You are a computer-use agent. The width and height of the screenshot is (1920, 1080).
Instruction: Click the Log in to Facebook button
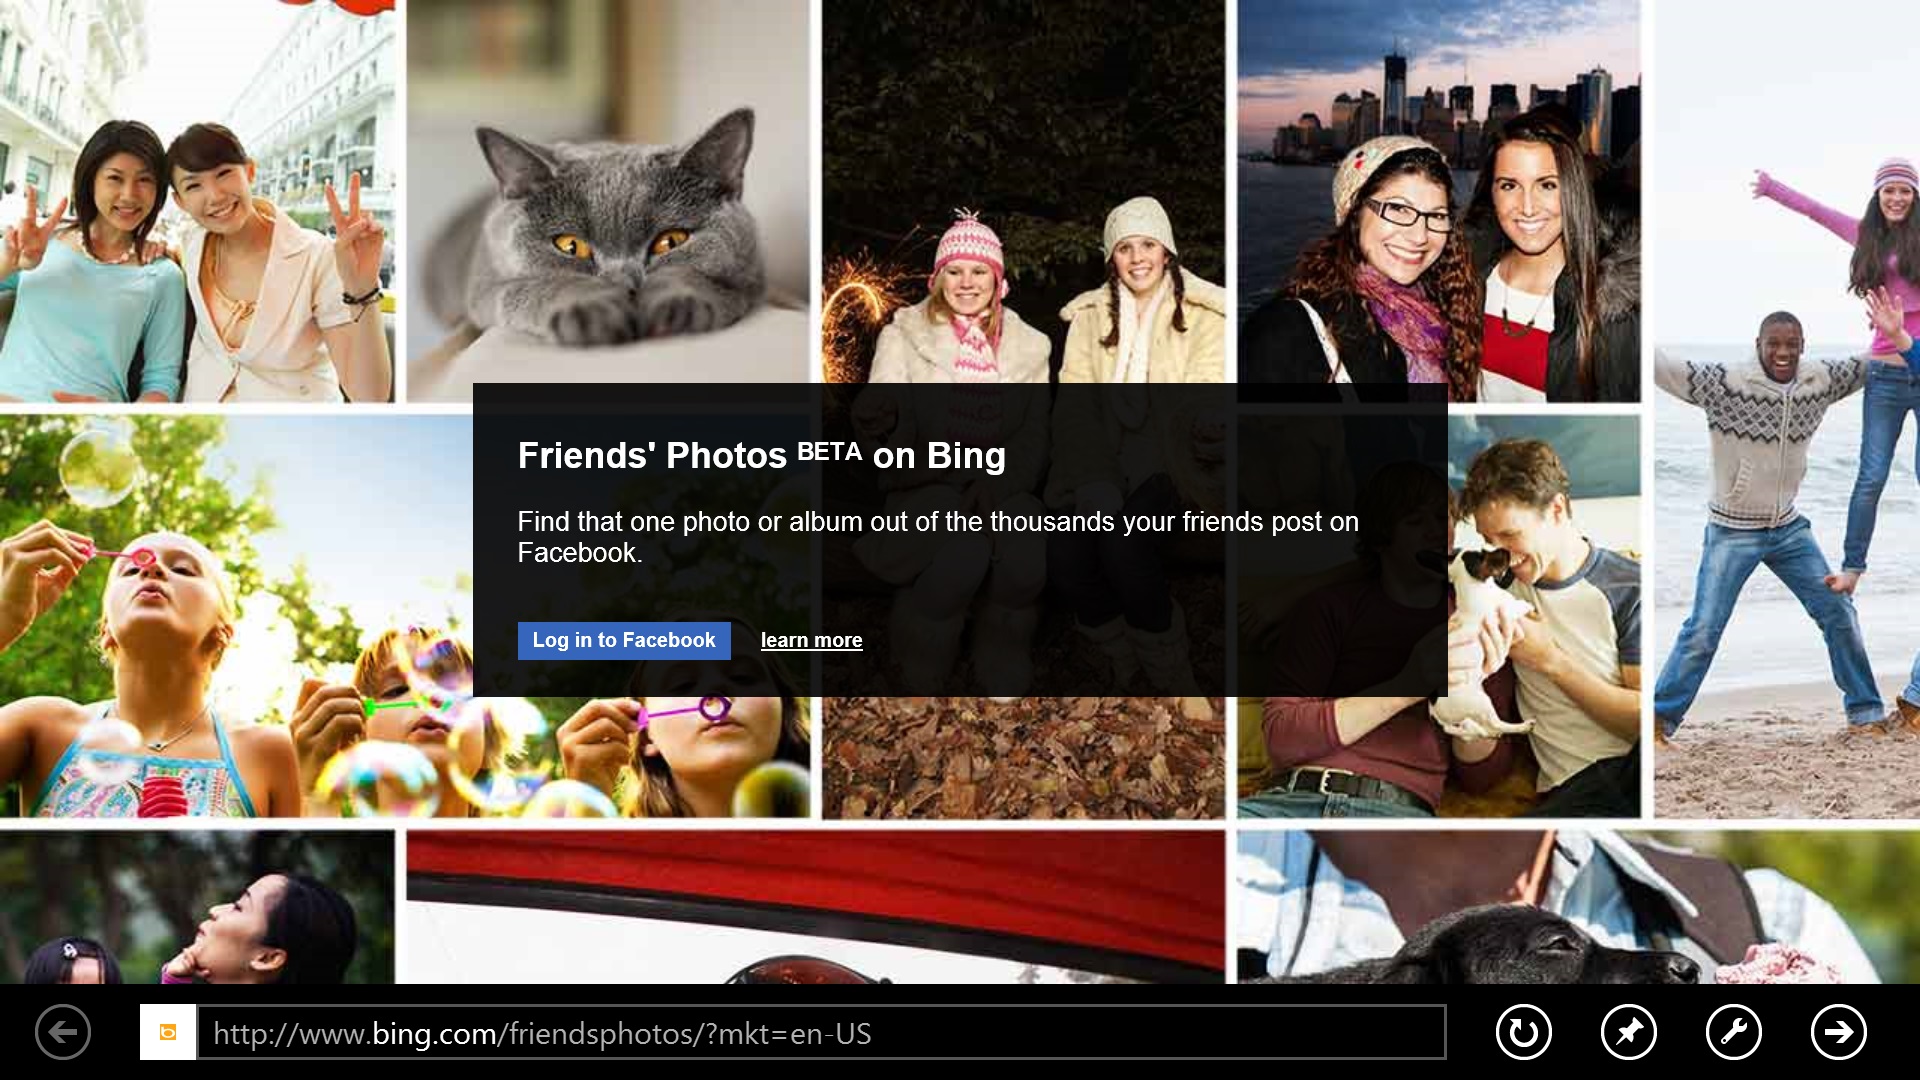coord(624,641)
